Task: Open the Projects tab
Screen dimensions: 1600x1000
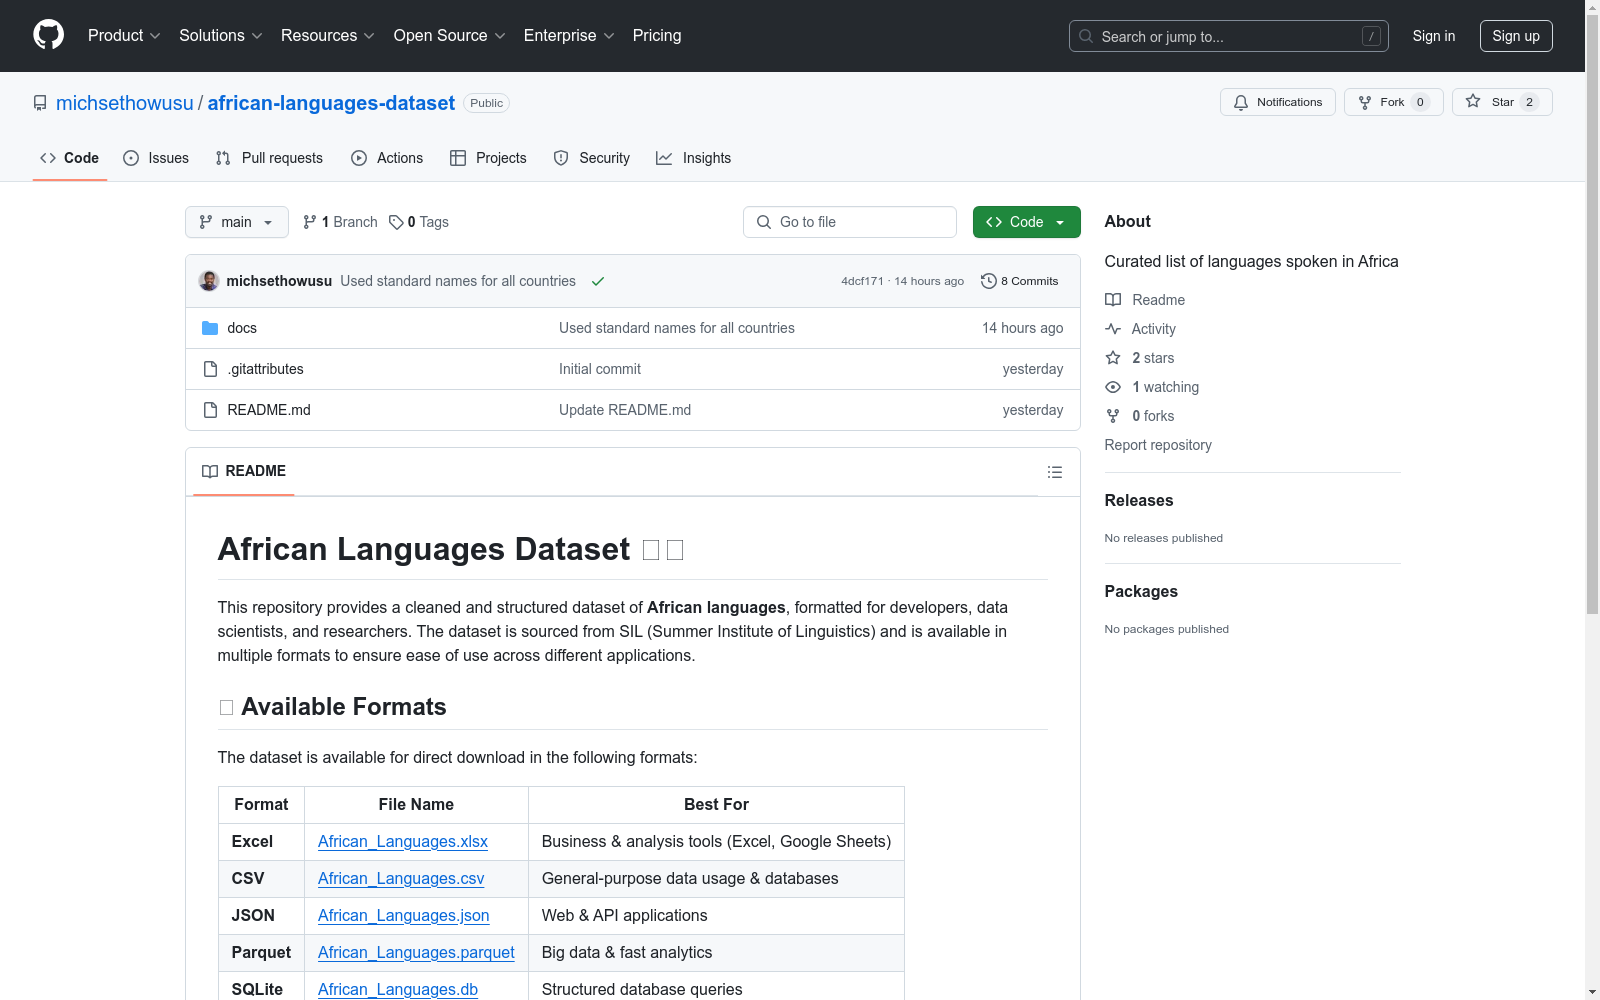Action: point(488,158)
